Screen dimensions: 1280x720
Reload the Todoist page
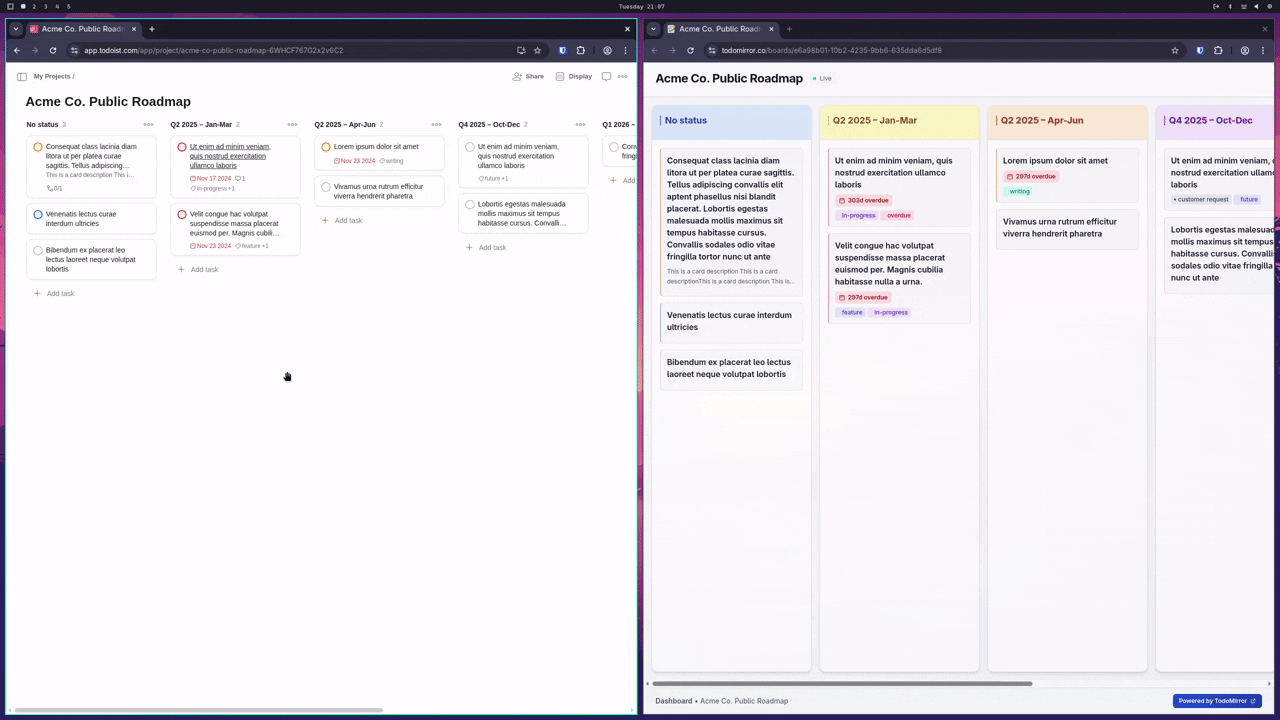click(x=53, y=50)
